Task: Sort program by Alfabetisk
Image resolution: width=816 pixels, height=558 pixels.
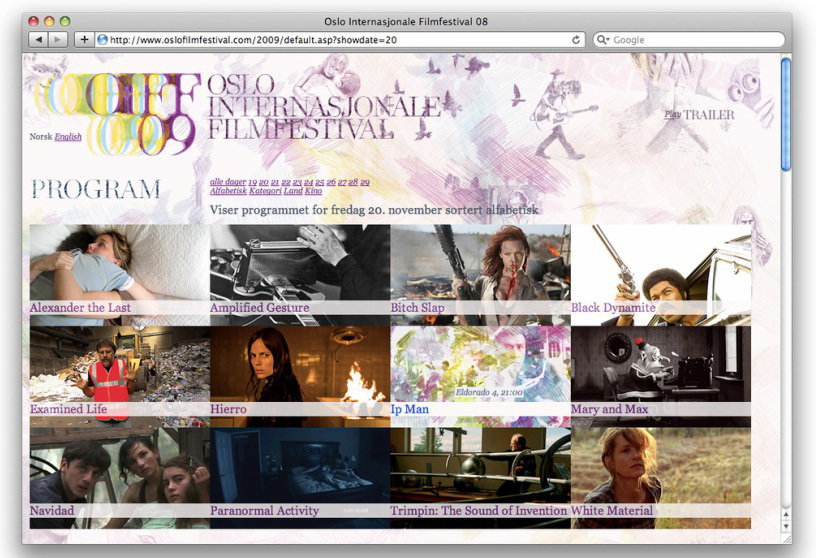Action: (228, 191)
